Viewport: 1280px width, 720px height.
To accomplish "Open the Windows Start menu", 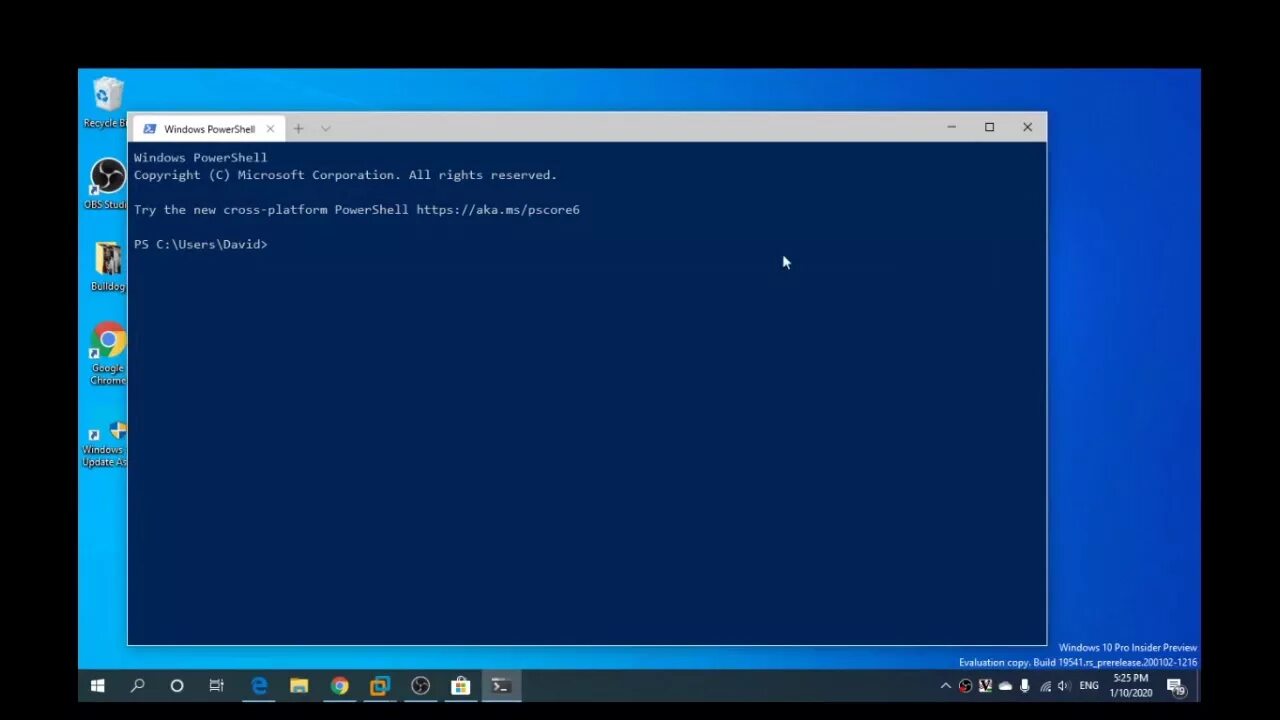I will pos(97,686).
